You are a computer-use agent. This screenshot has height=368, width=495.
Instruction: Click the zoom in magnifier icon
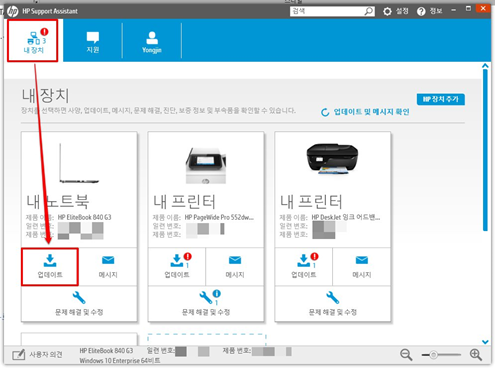coord(476,355)
